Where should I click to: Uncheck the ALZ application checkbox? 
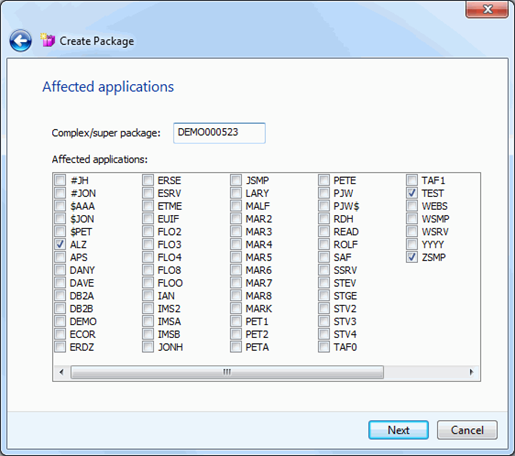click(x=60, y=244)
